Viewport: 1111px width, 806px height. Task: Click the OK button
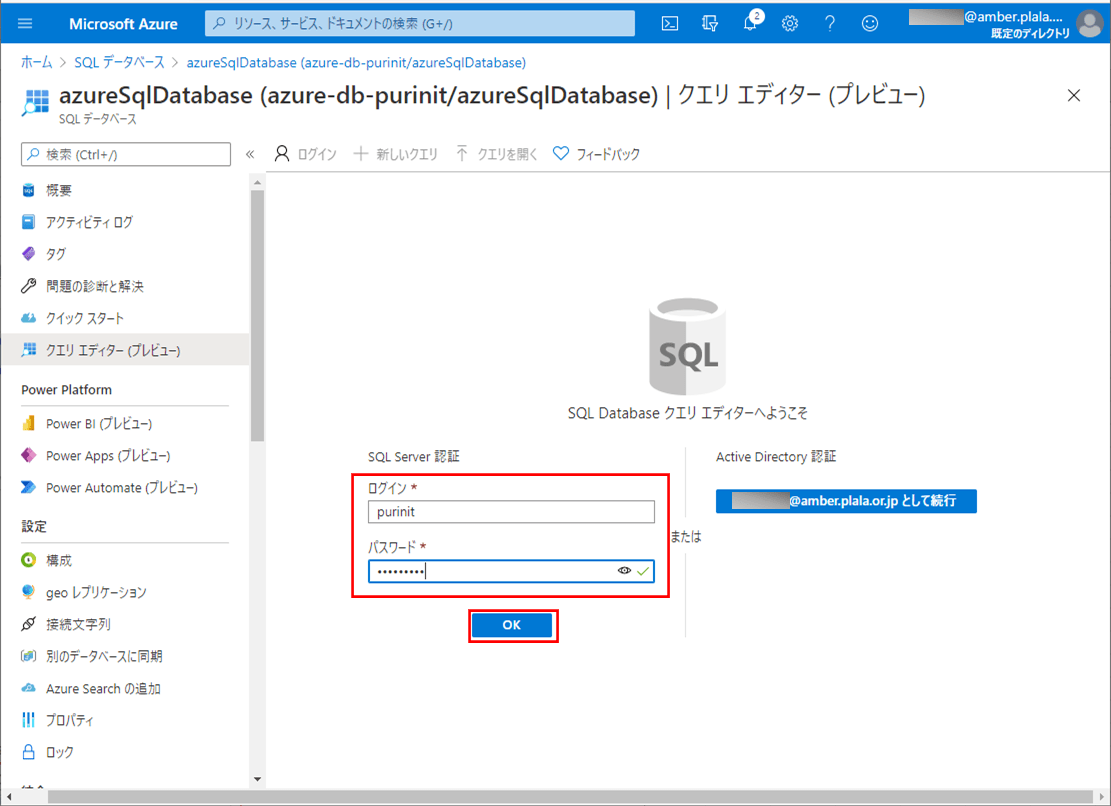512,625
